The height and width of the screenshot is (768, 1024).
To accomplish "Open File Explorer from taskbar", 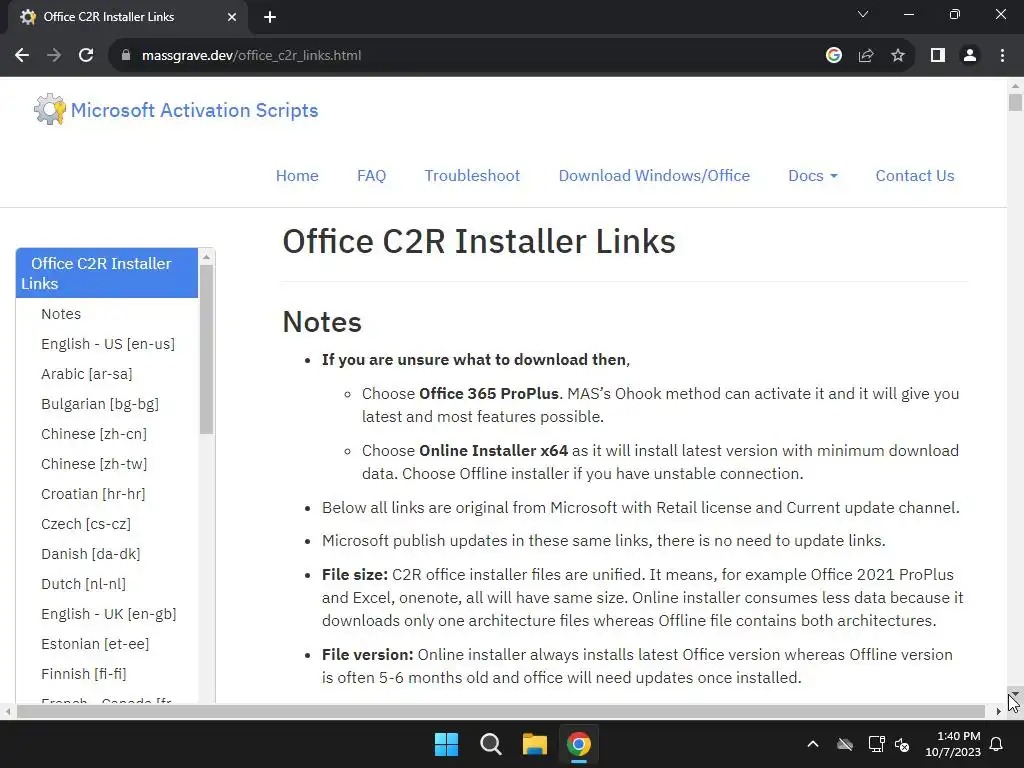I will click(534, 744).
